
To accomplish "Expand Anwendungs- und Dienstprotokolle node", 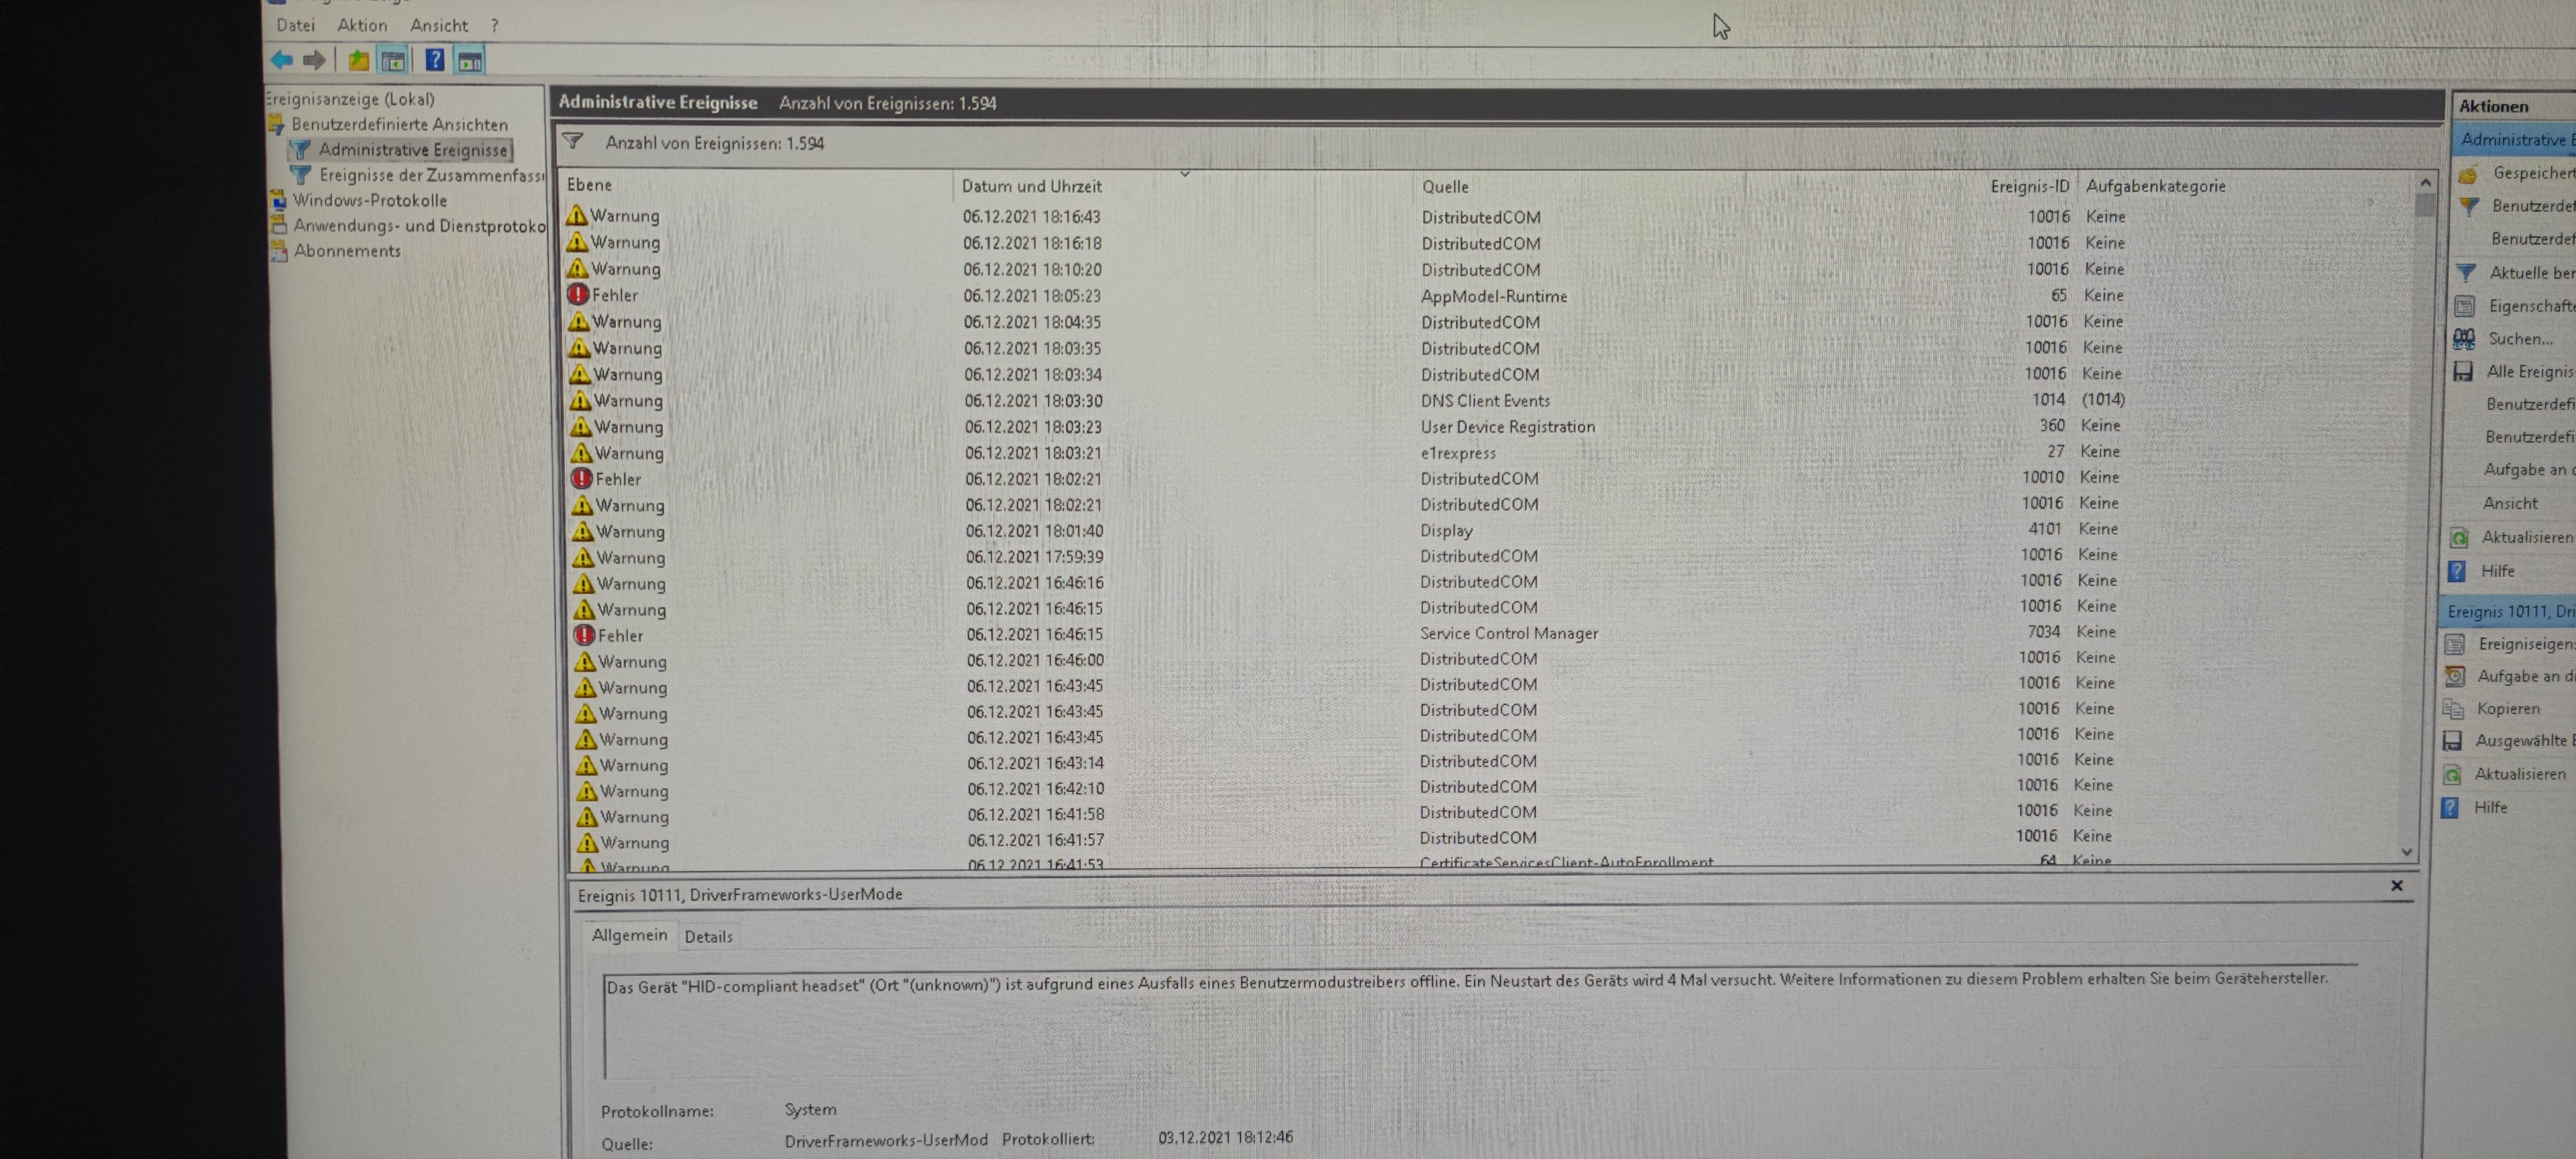I will (x=419, y=226).
